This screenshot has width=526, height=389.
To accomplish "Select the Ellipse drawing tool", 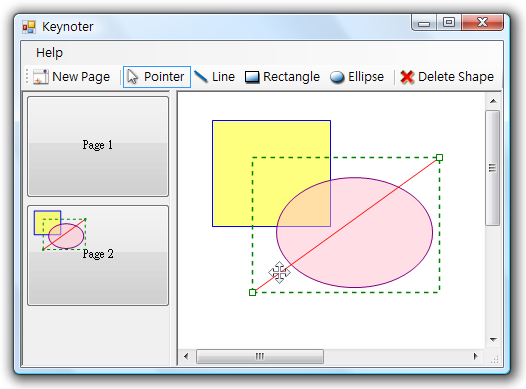I will [x=357, y=77].
